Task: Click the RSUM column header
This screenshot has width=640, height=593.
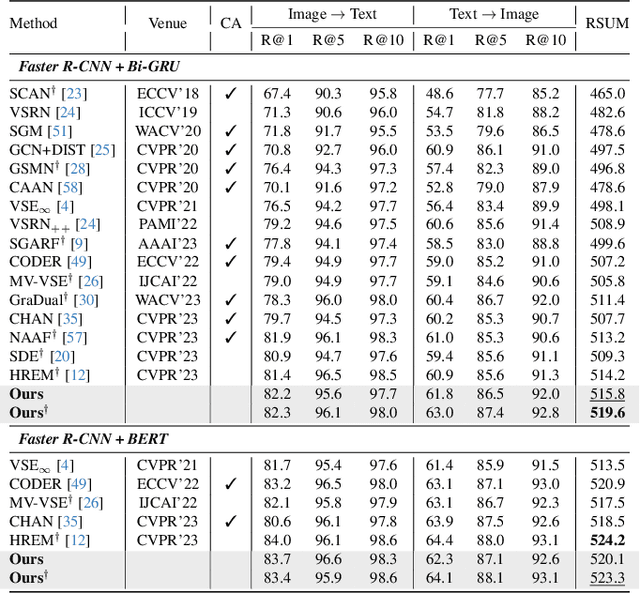Action: point(608,22)
